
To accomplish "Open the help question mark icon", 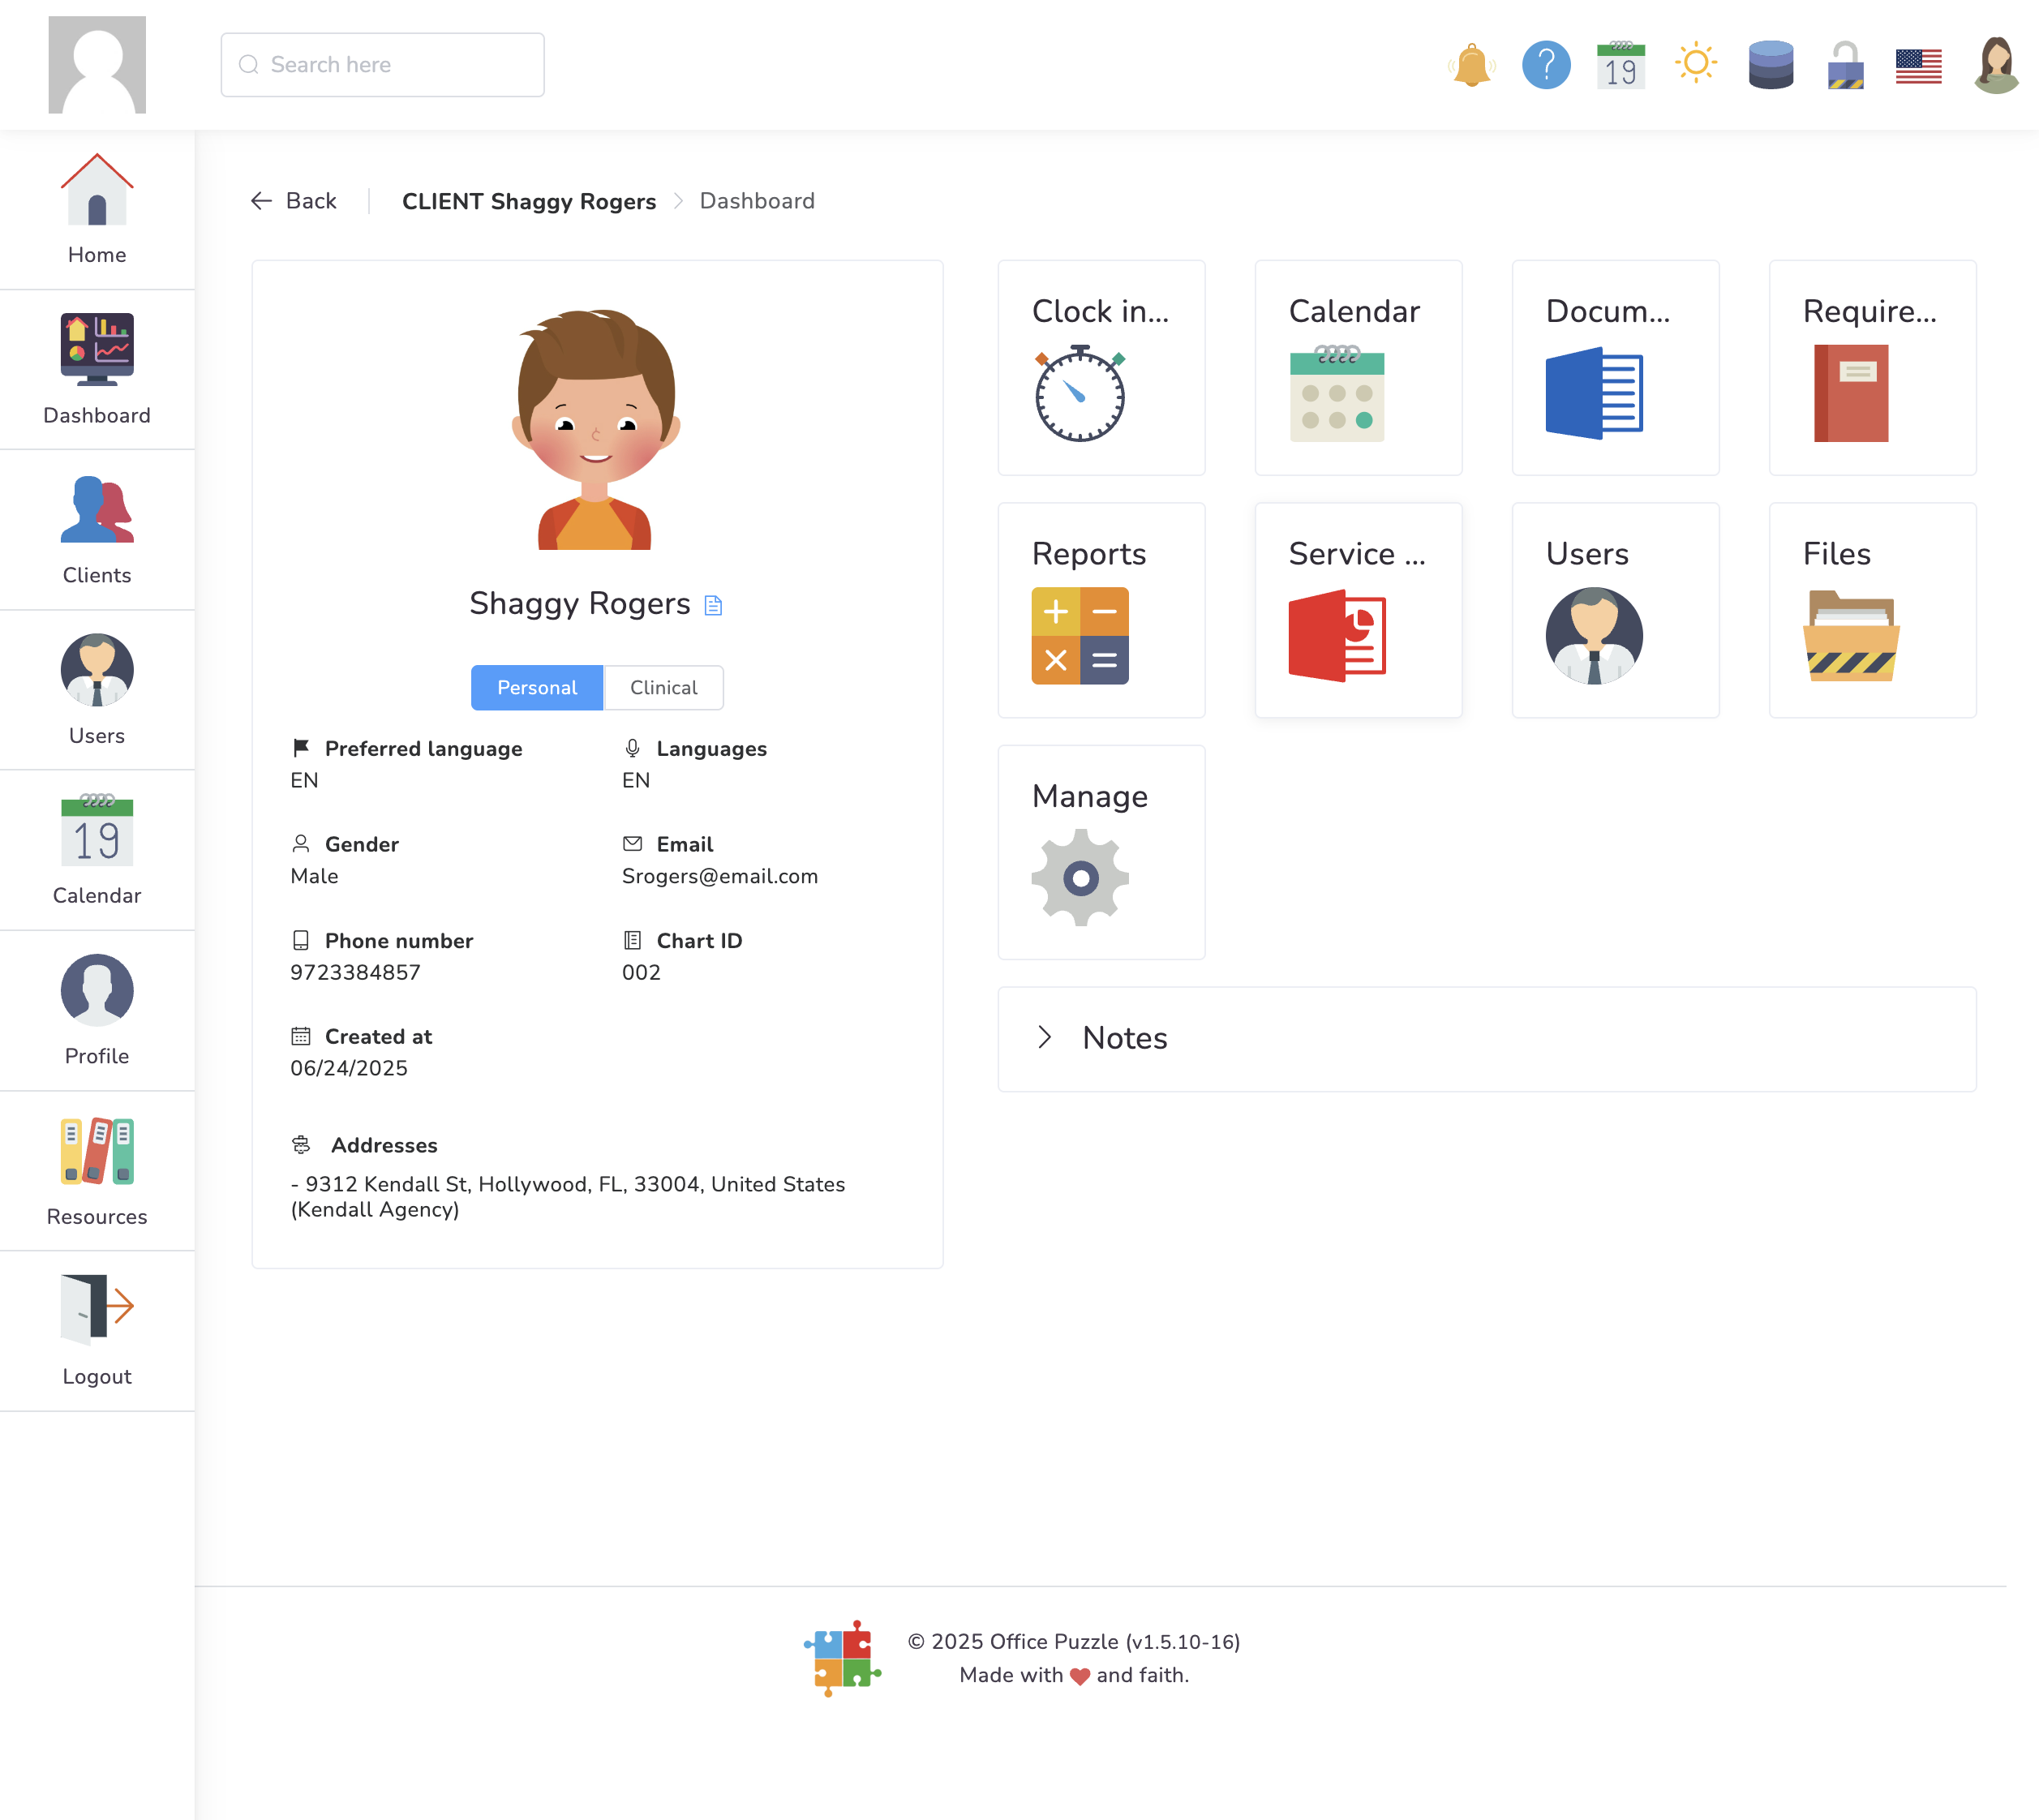I will pos(1546,66).
